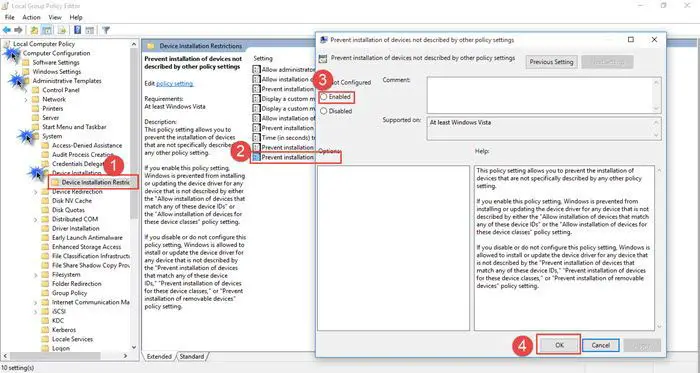The height and width of the screenshot is (373, 700).
Task: Click the Start Menu and Taskbar folder icon
Action: click(36, 127)
